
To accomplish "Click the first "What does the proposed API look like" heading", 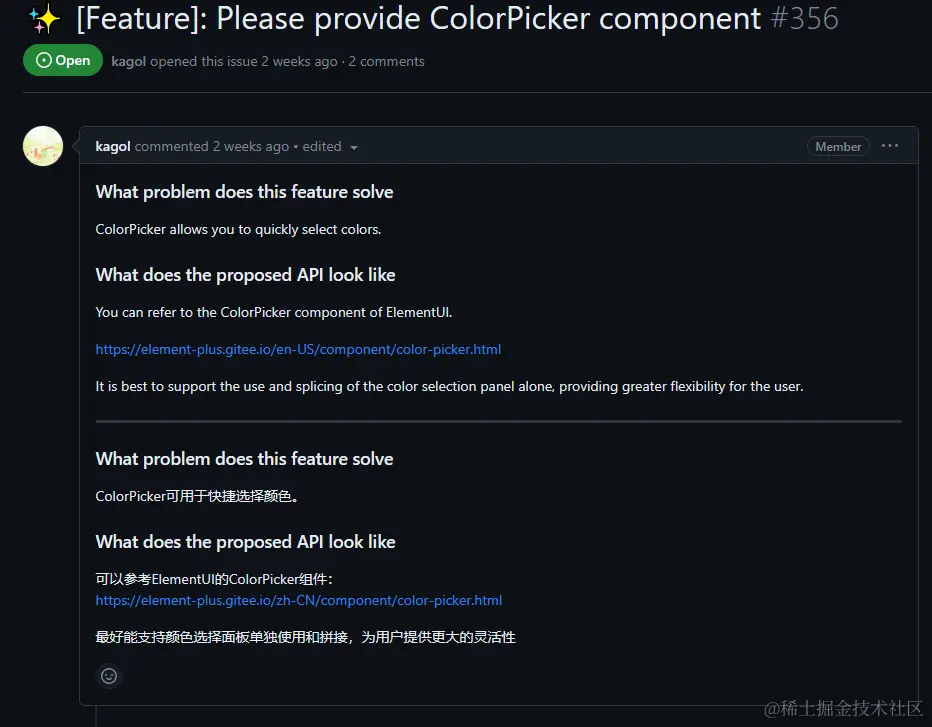I will click(x=245, y=275).
